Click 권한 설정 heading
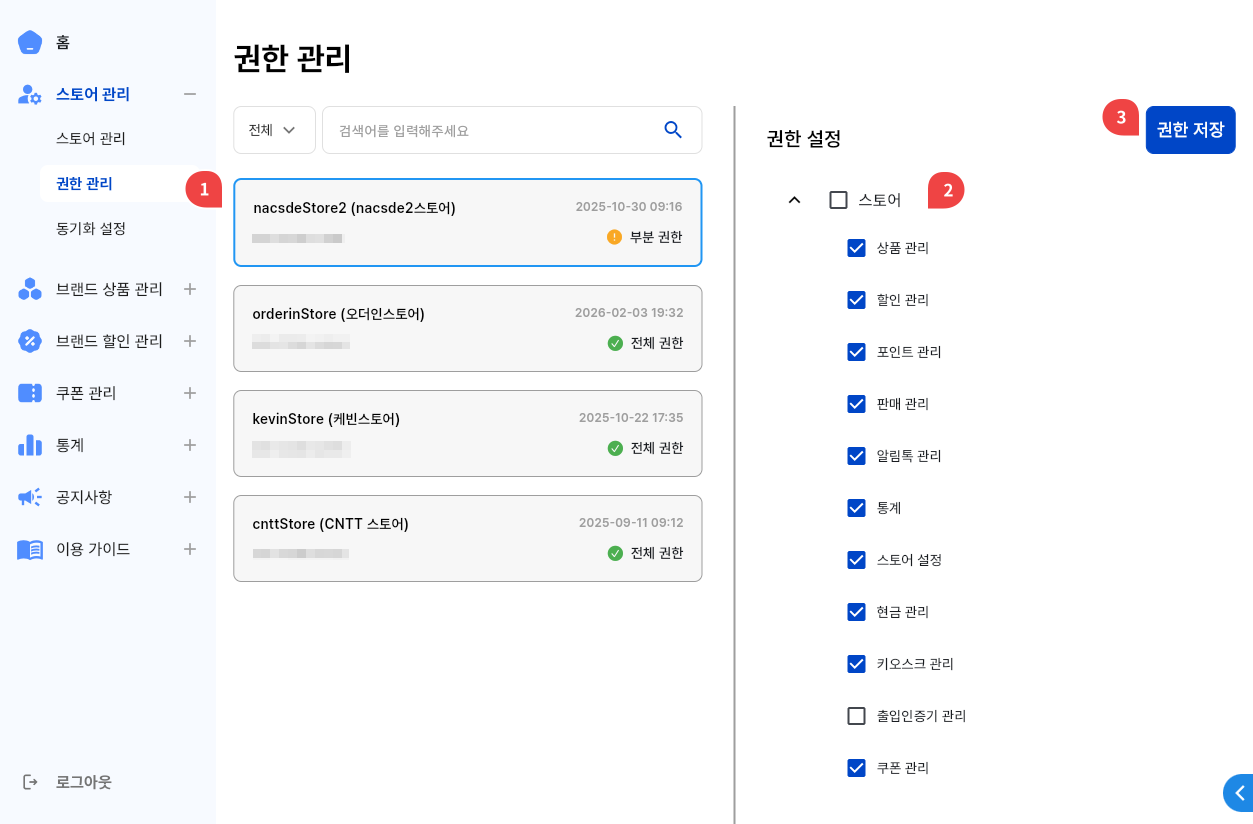The image size is (1253, 824). [804, 139]
